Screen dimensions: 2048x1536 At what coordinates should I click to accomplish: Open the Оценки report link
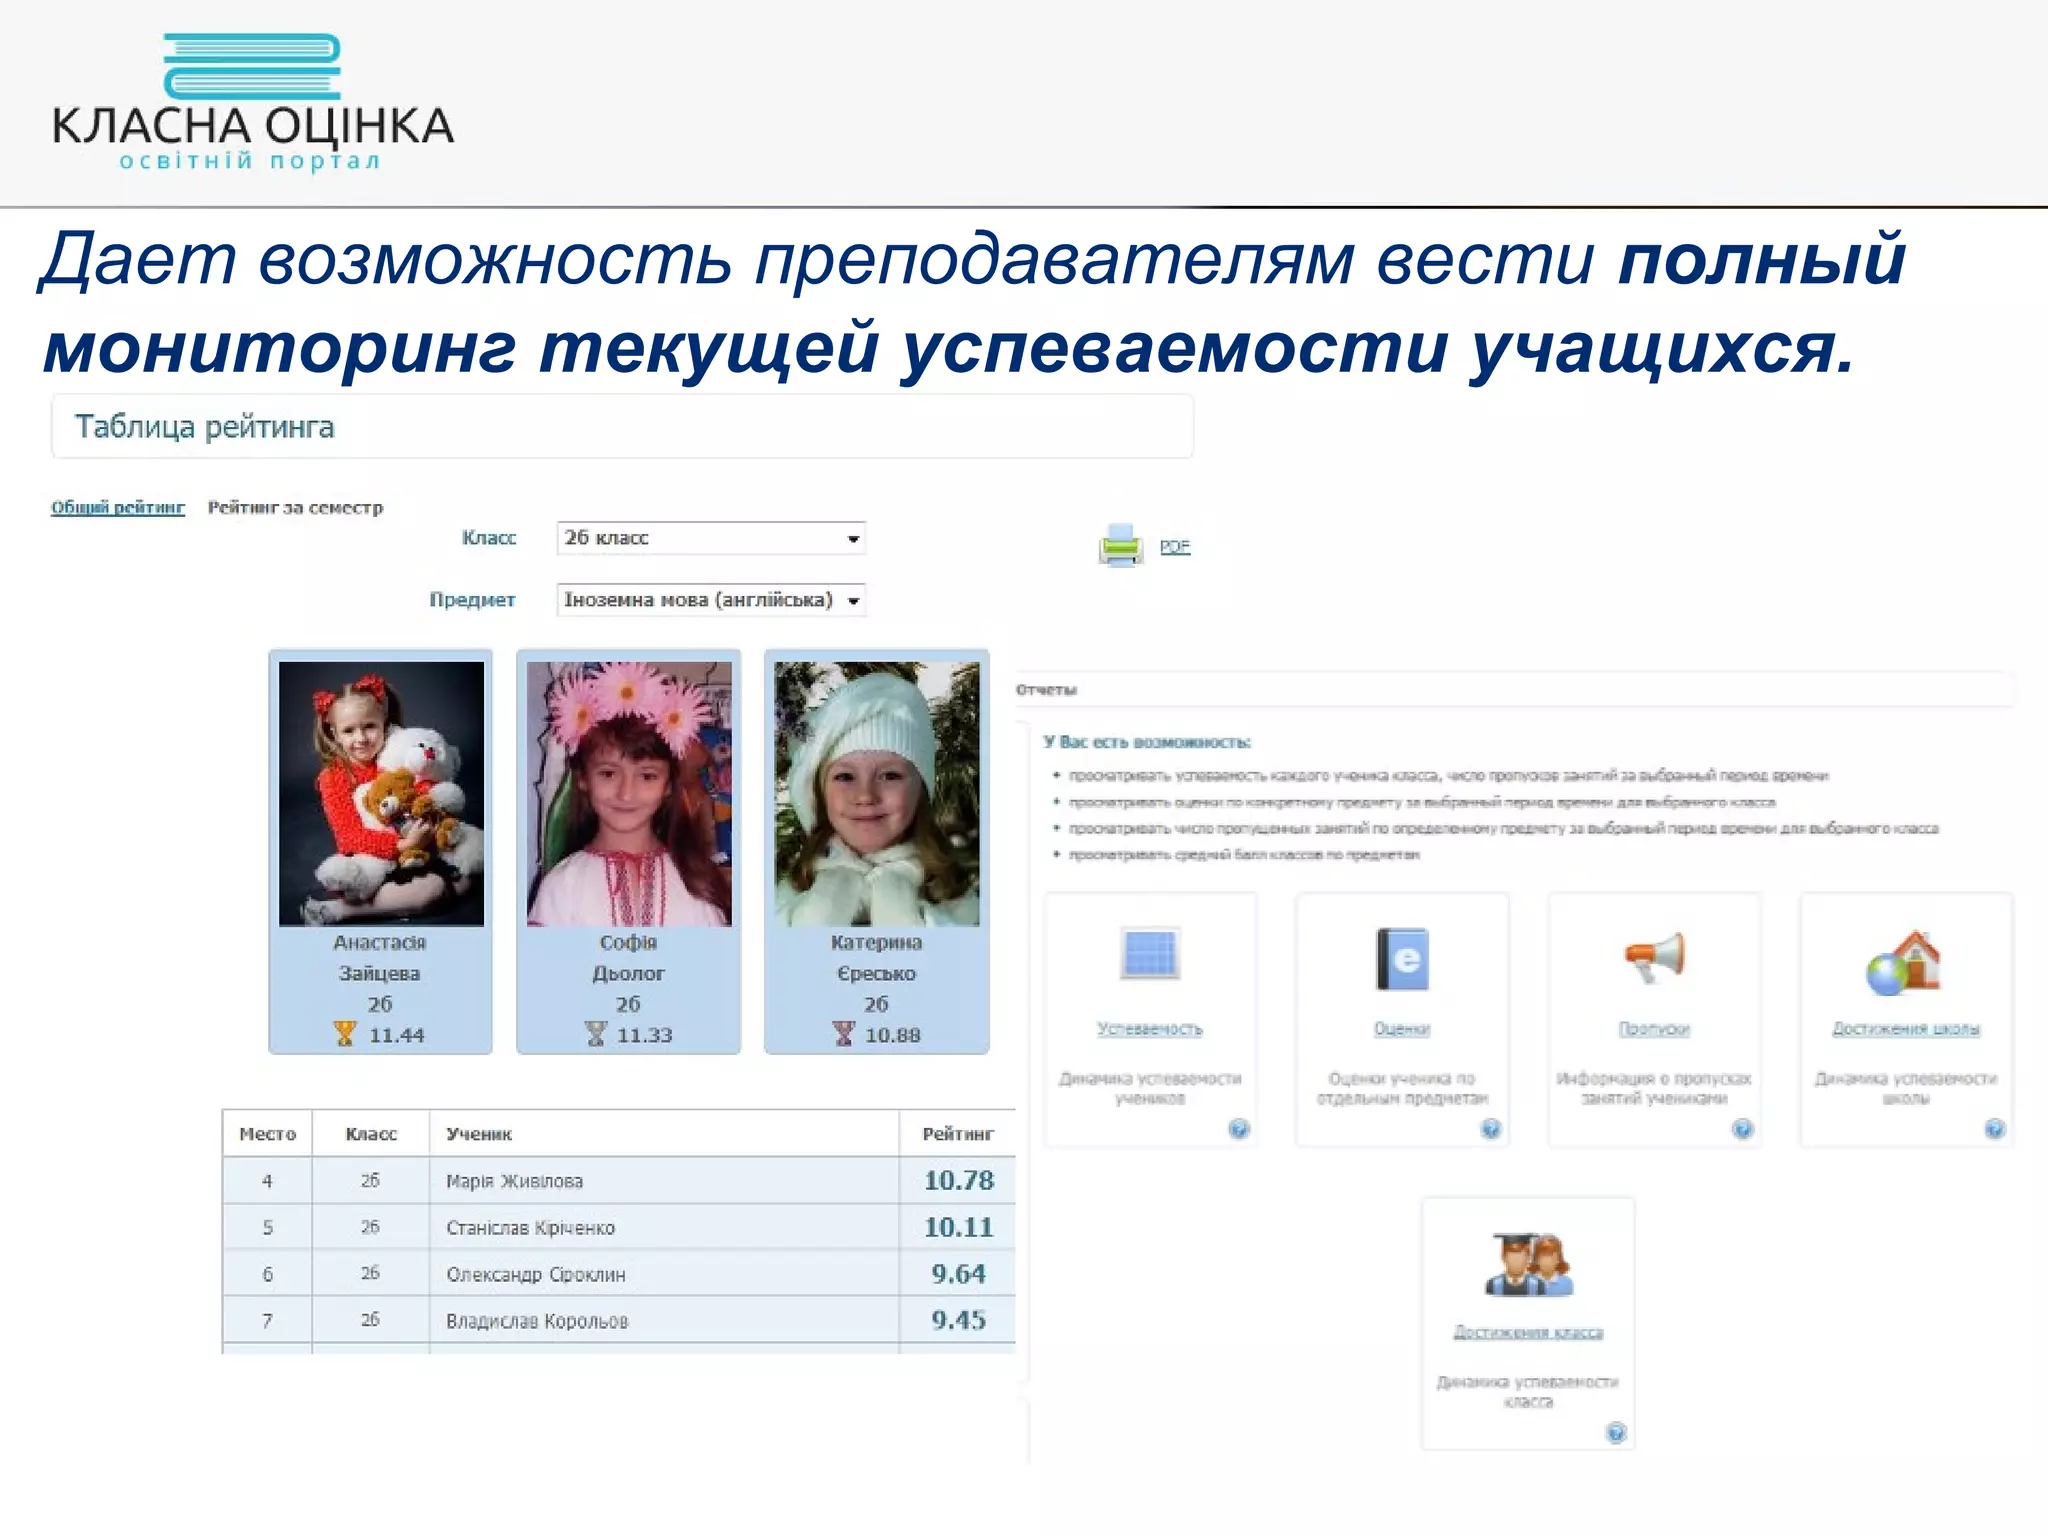[1402, 1029]
